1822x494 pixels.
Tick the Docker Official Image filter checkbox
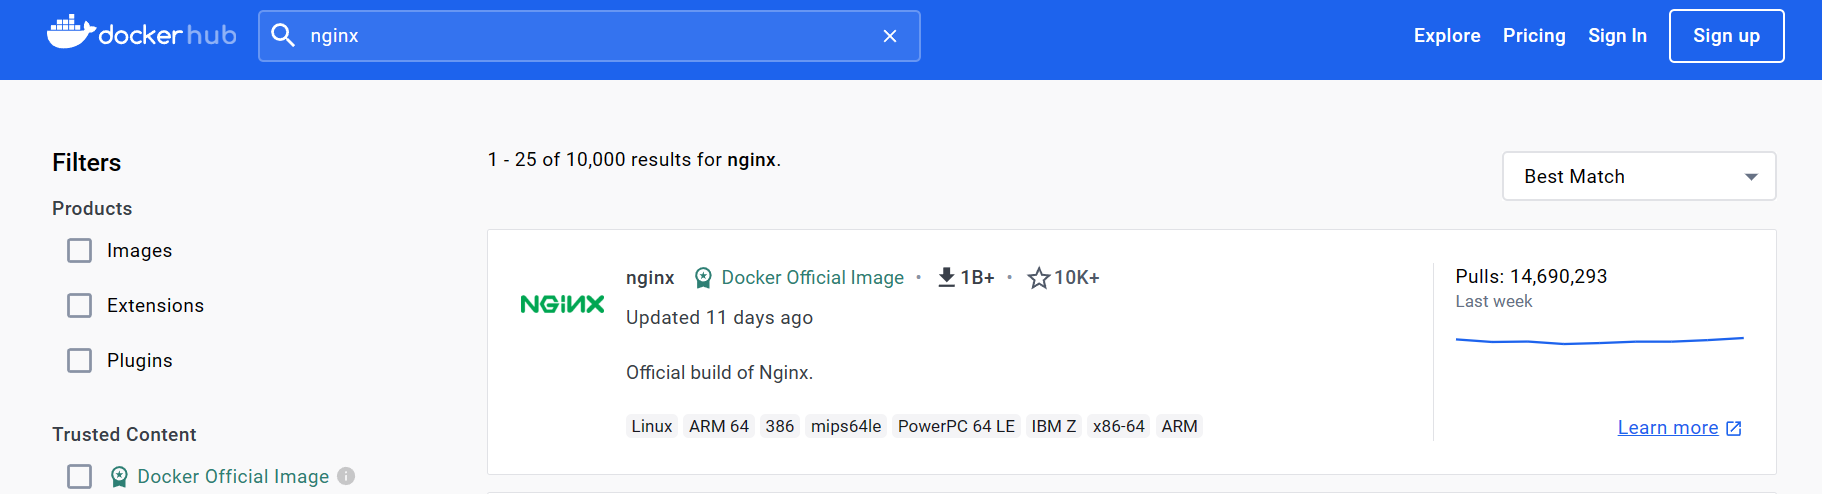click(x=80, y=476)
